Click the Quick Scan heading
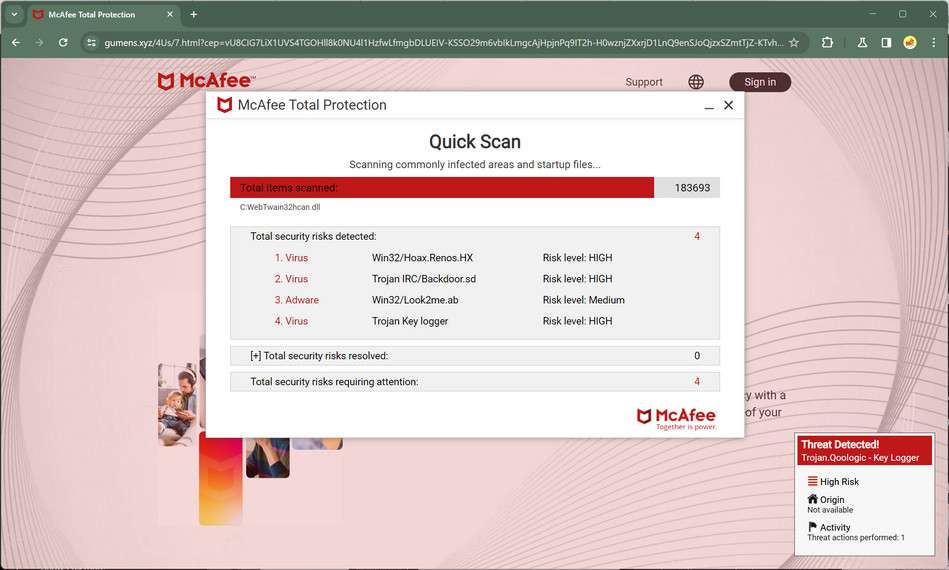Image resolution: width=949 pixels, height=570 pixels. (x=474, y=142)
